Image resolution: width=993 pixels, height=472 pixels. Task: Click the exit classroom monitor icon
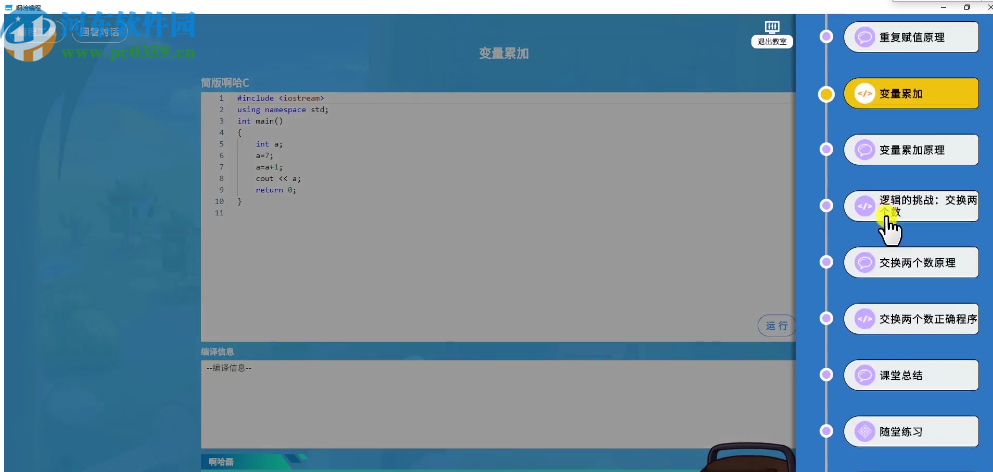pos(771,27)
